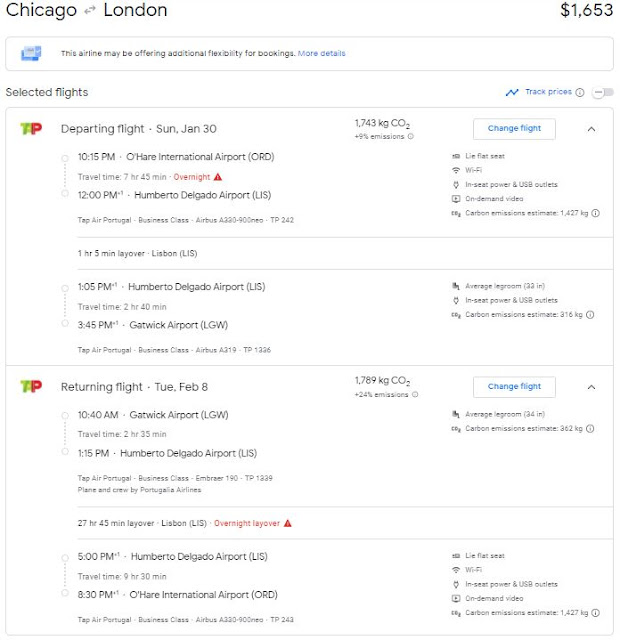Click Change flight for departing flight
Viewport: 620px width, 640px height.
(514, 128)
